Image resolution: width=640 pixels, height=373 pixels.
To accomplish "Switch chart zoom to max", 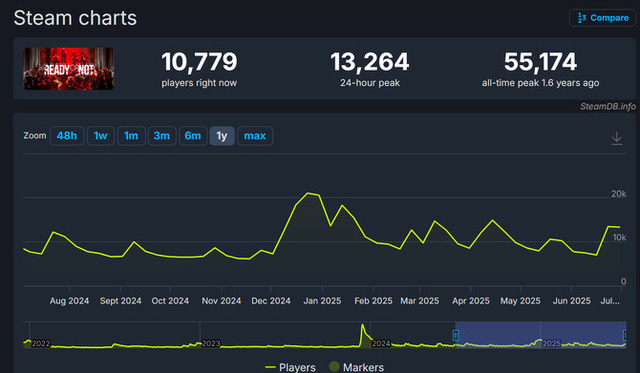I will coord(255,136).
